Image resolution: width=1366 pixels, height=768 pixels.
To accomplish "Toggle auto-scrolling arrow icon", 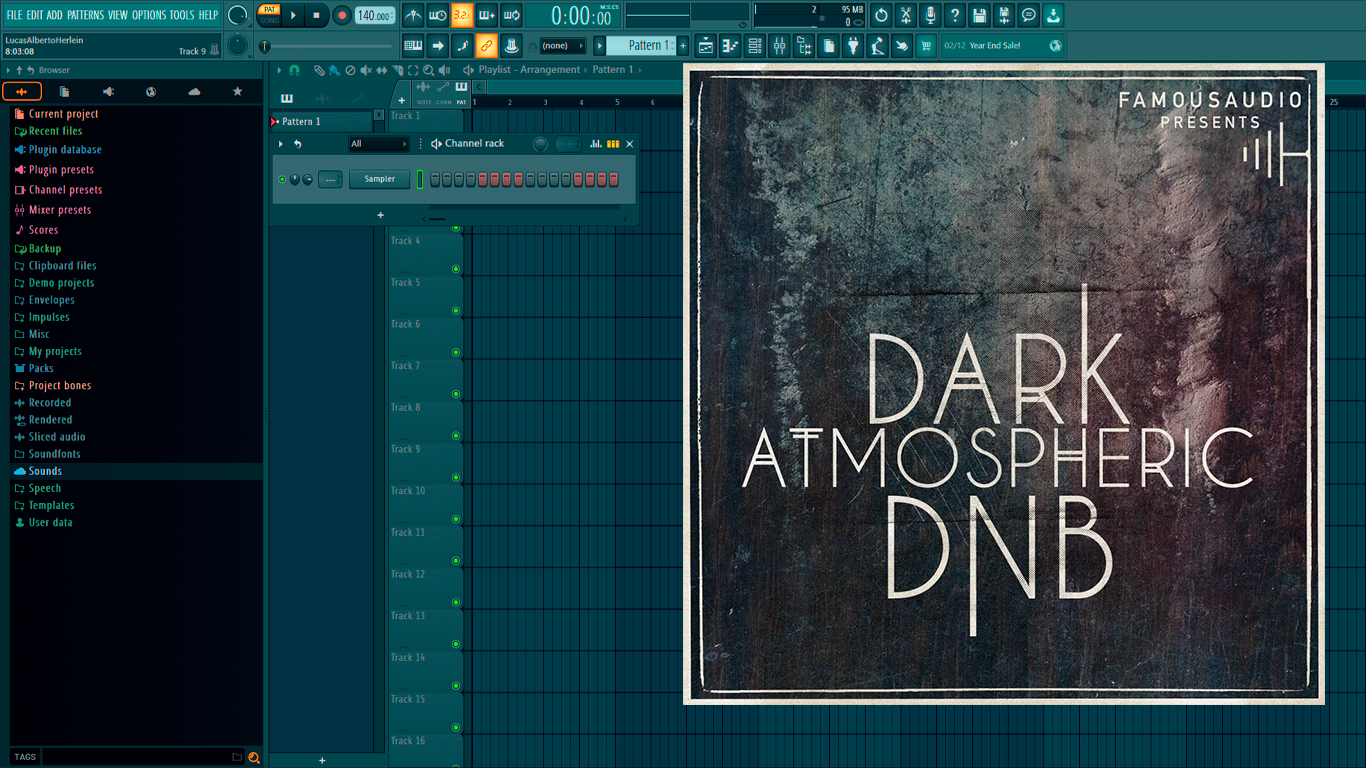I will coord(437,45).
